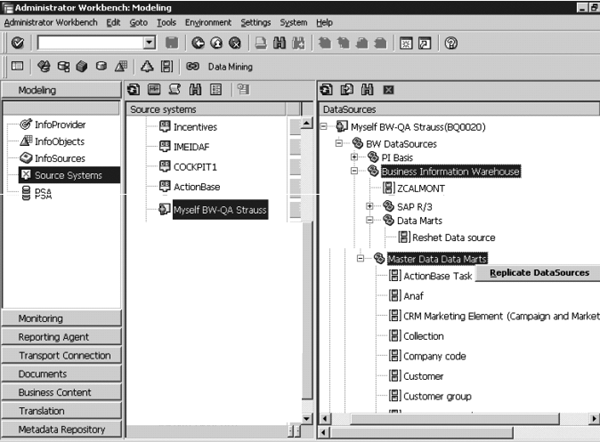The image size is (600, 442).
Task: Click the Back navigation arrow icon
Action: (x=198, y=43)
